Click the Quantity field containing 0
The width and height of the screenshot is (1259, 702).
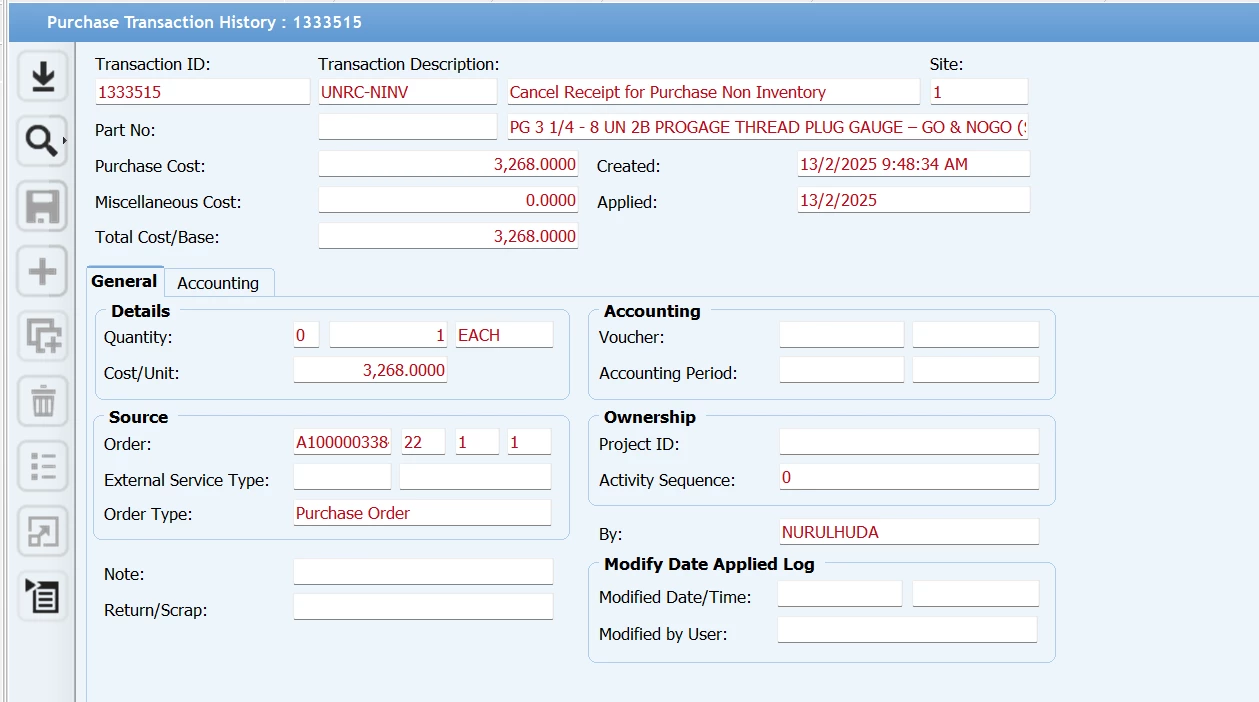point(306,335)
